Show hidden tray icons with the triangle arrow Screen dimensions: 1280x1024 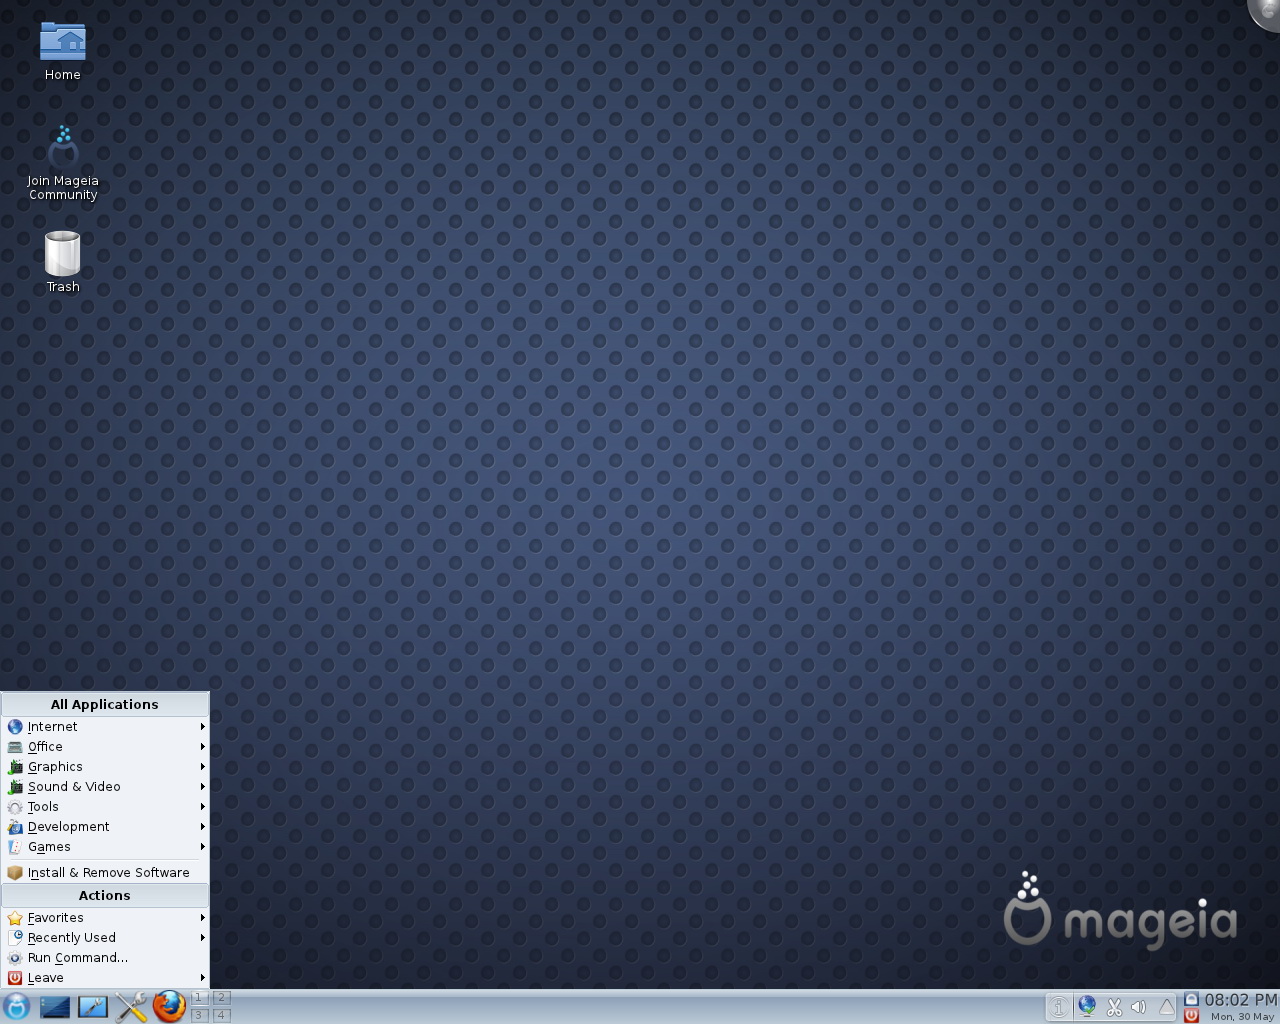tap(1166, 1007)
